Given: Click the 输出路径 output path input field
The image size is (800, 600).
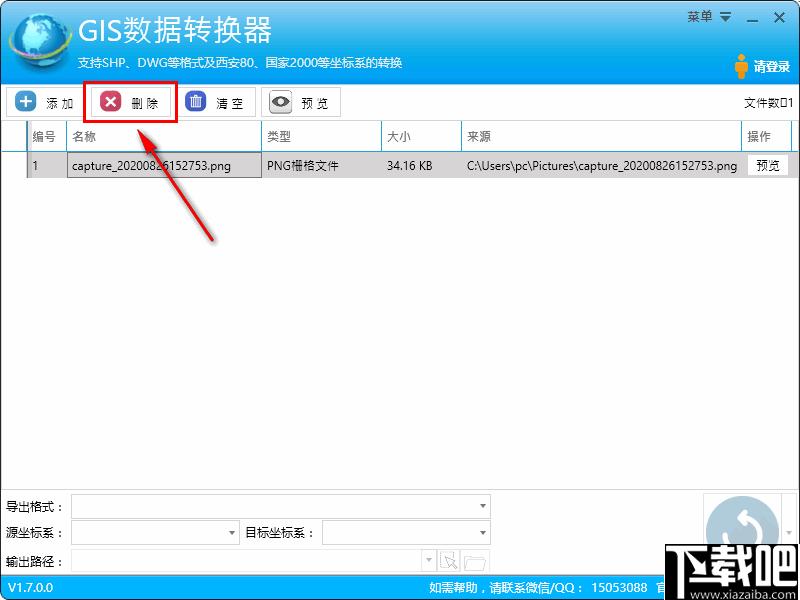Looking at the screenshot, I should tap(247, 561).
